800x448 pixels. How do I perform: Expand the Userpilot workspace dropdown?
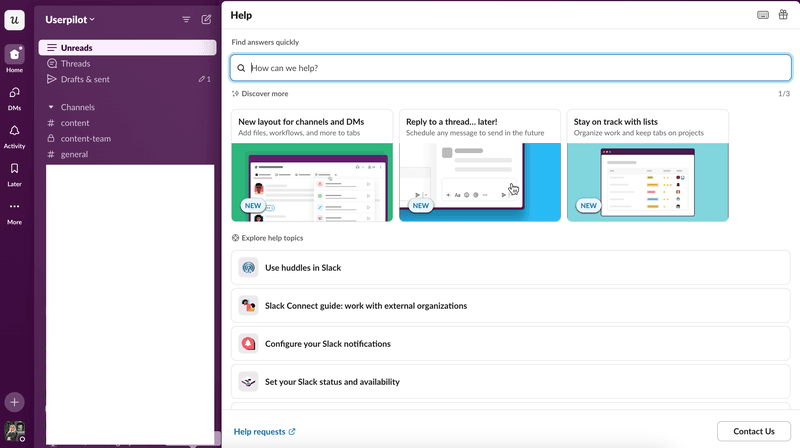[x=70, y=19]
